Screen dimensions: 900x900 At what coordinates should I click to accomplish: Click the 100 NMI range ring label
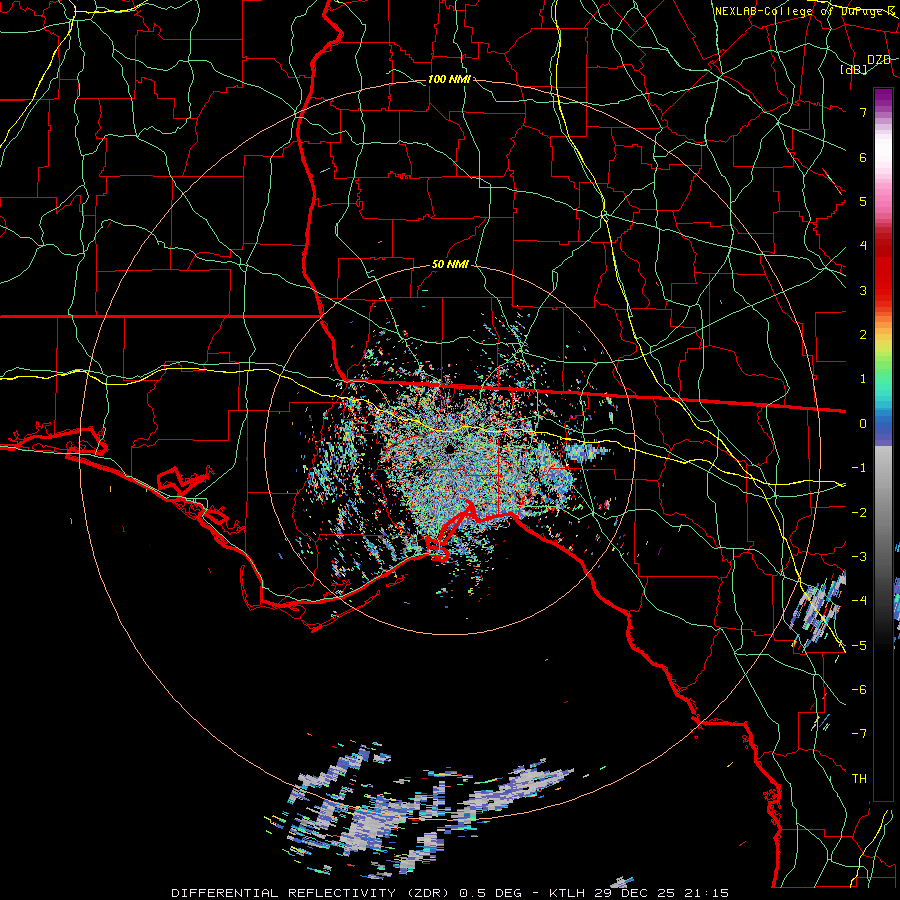tap(449, 79)
